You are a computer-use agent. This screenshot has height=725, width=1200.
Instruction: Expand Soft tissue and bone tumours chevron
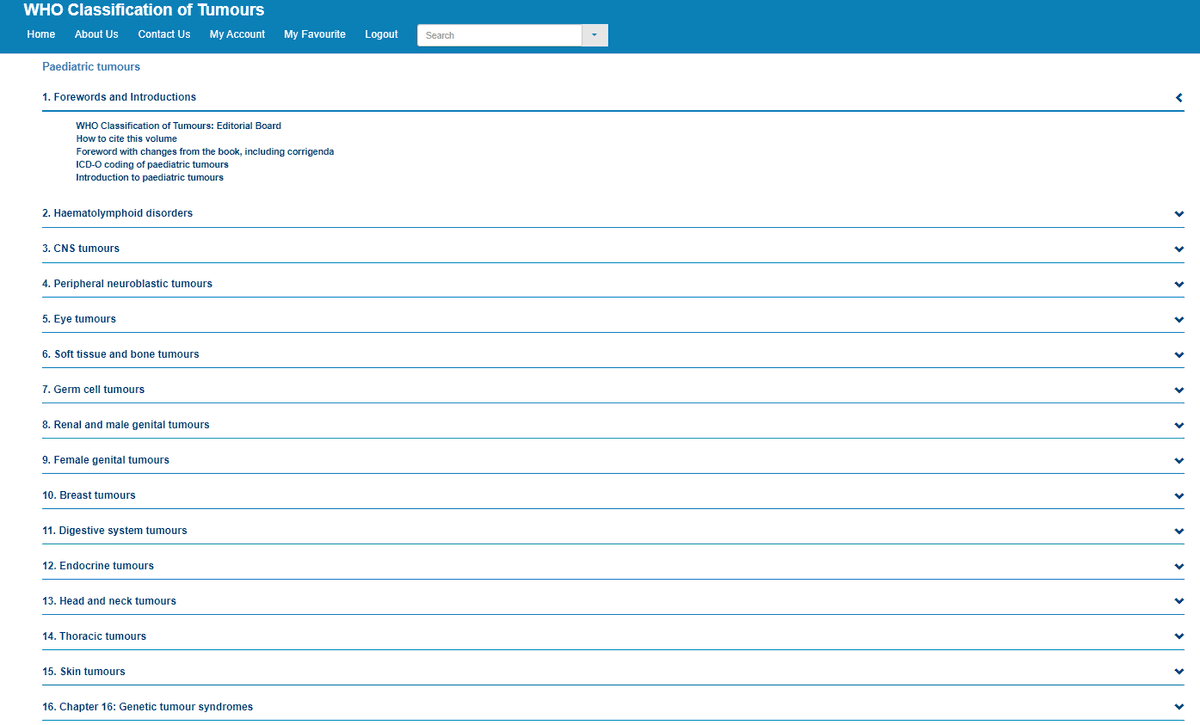(1179, 355)
